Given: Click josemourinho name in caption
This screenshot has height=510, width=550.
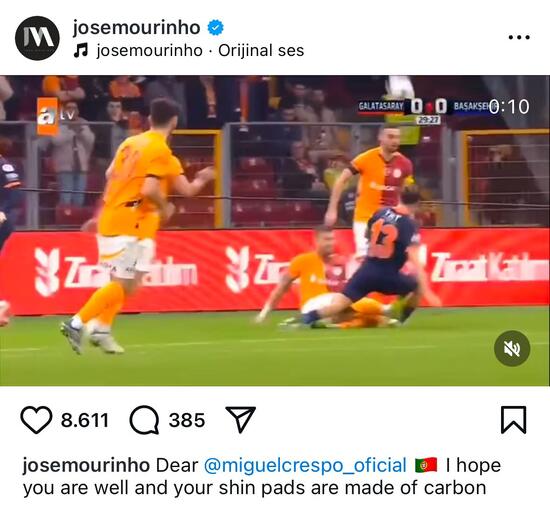Looking at the screenshot, I should coord(86,465).
